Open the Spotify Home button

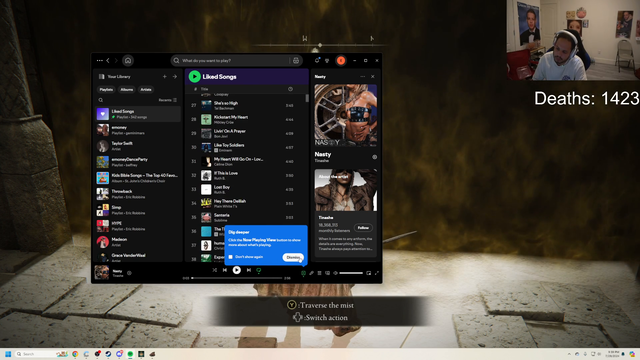(x=128, y=60)
